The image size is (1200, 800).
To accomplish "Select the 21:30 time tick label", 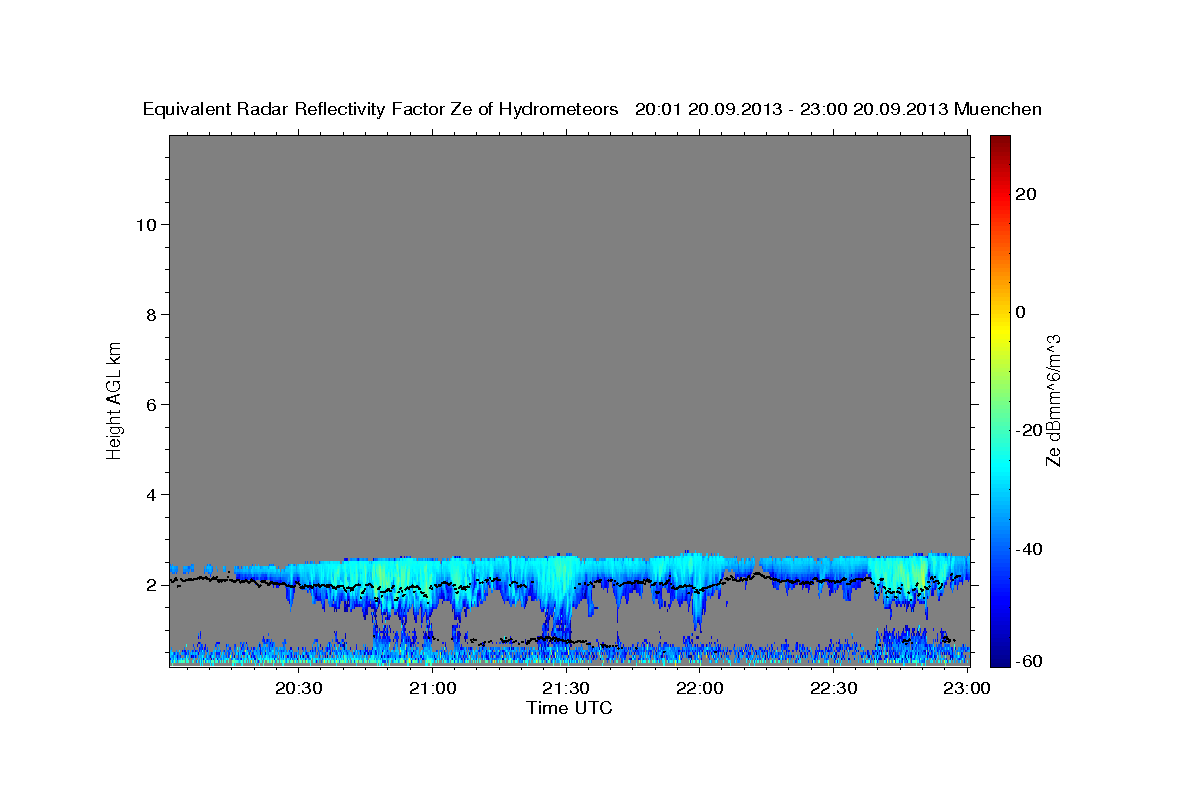I will (566, 688).
